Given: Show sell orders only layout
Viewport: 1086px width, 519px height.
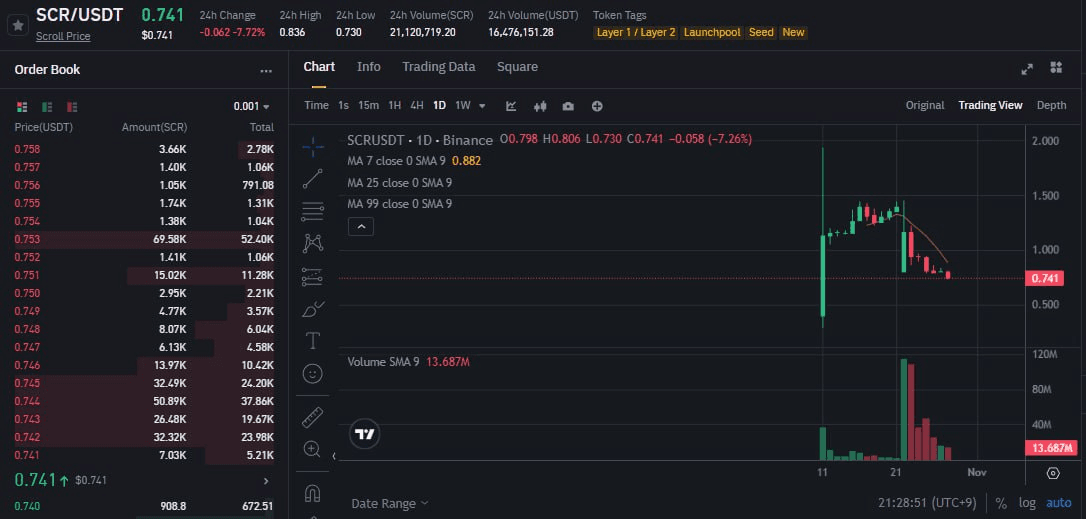Looking at the screenshot, I should click(x=72, y=107).
